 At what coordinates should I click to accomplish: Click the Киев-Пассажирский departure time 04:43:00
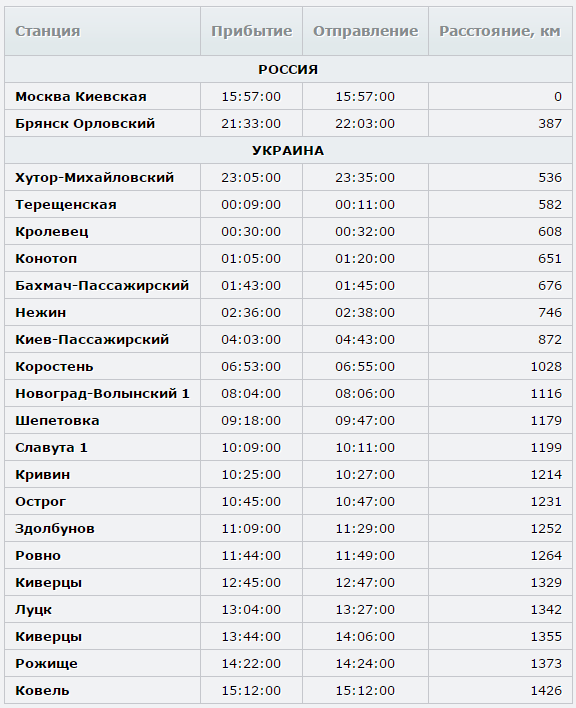click(365, 340)
